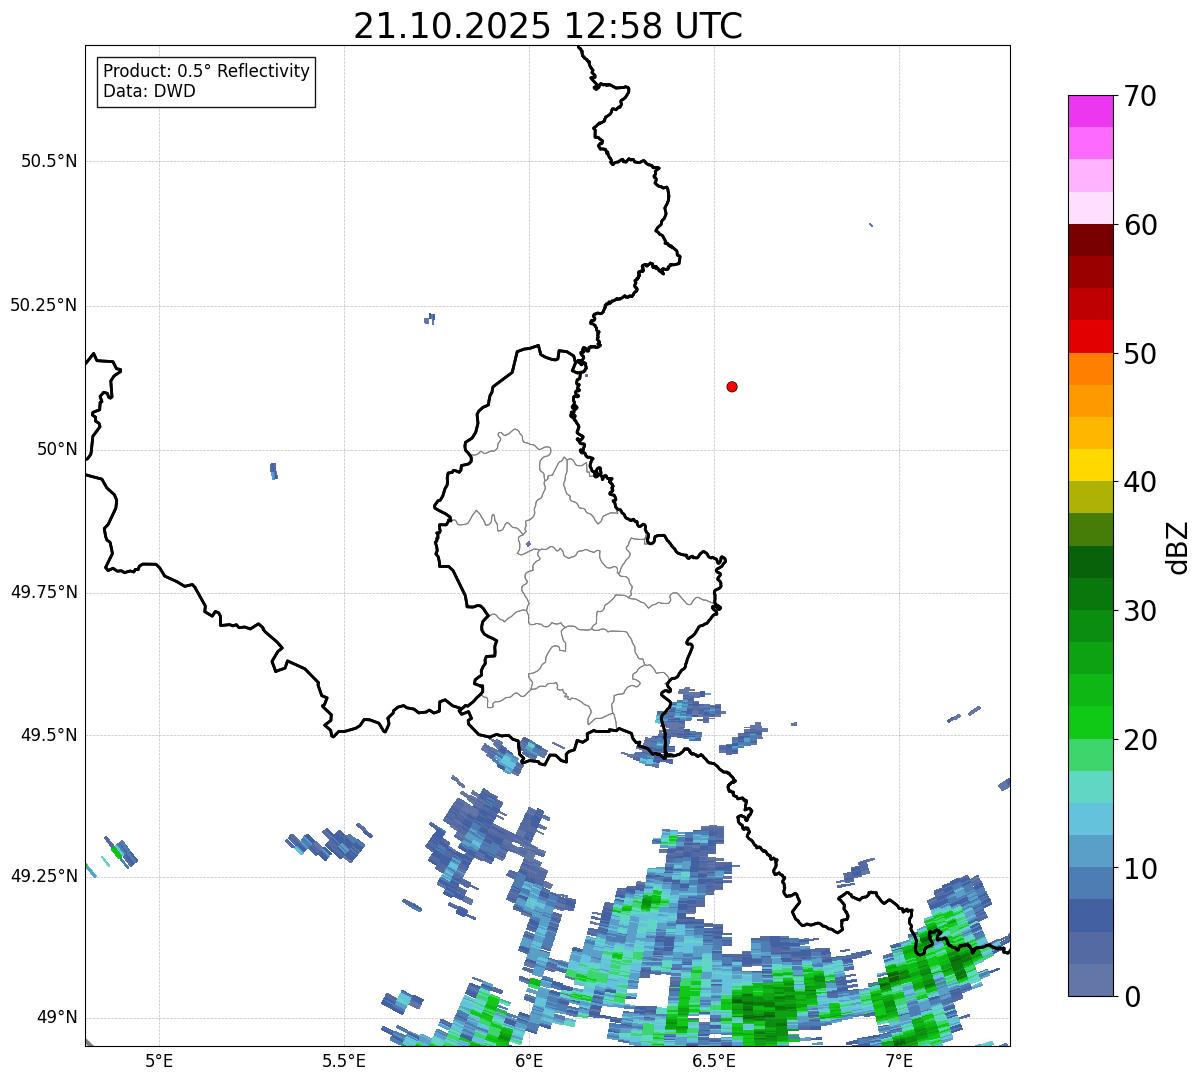Click the '50.5°N' latitude label

[x=49, y=161]
